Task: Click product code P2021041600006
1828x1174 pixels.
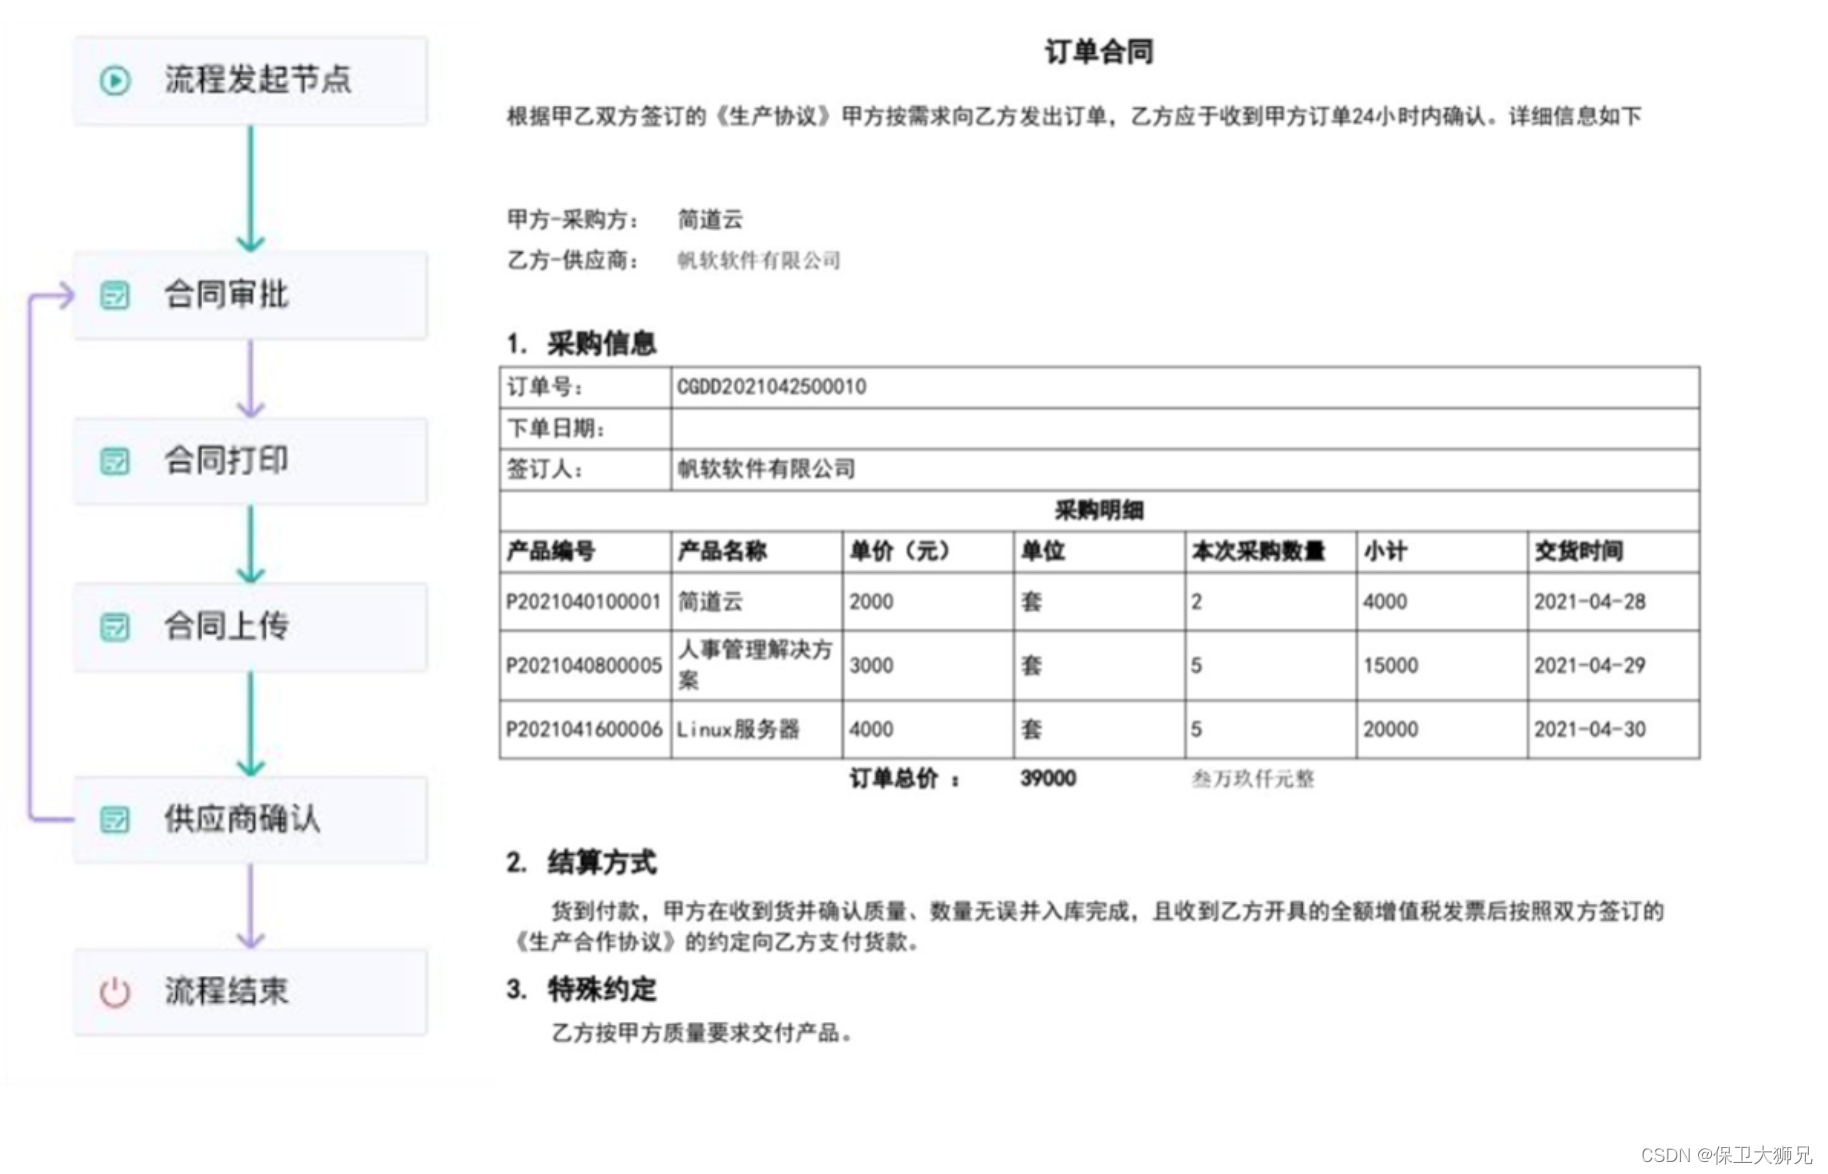Action: pyautogui.click(x=584, y=730)
